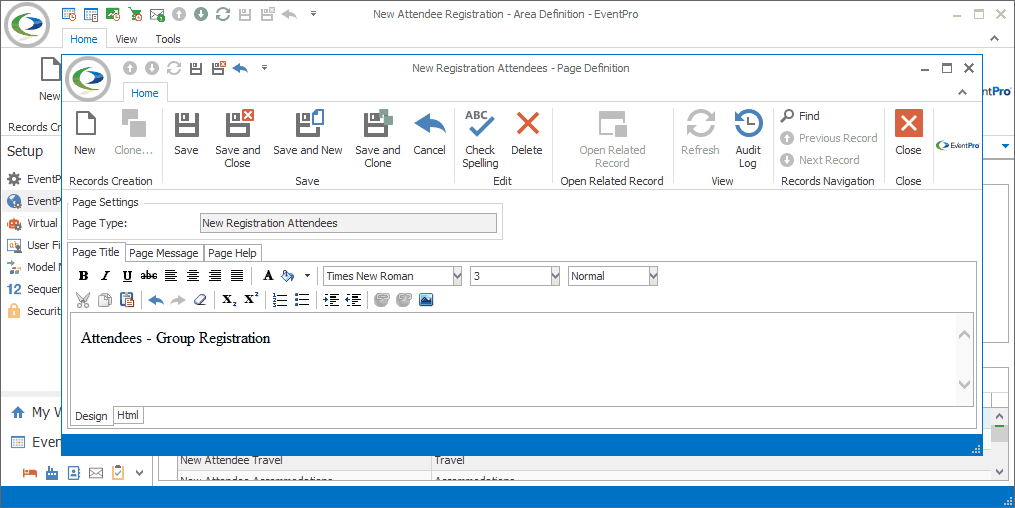Click the editor's scroll down arrow
Screen dimensions: 1015x508
coord(965,384)
